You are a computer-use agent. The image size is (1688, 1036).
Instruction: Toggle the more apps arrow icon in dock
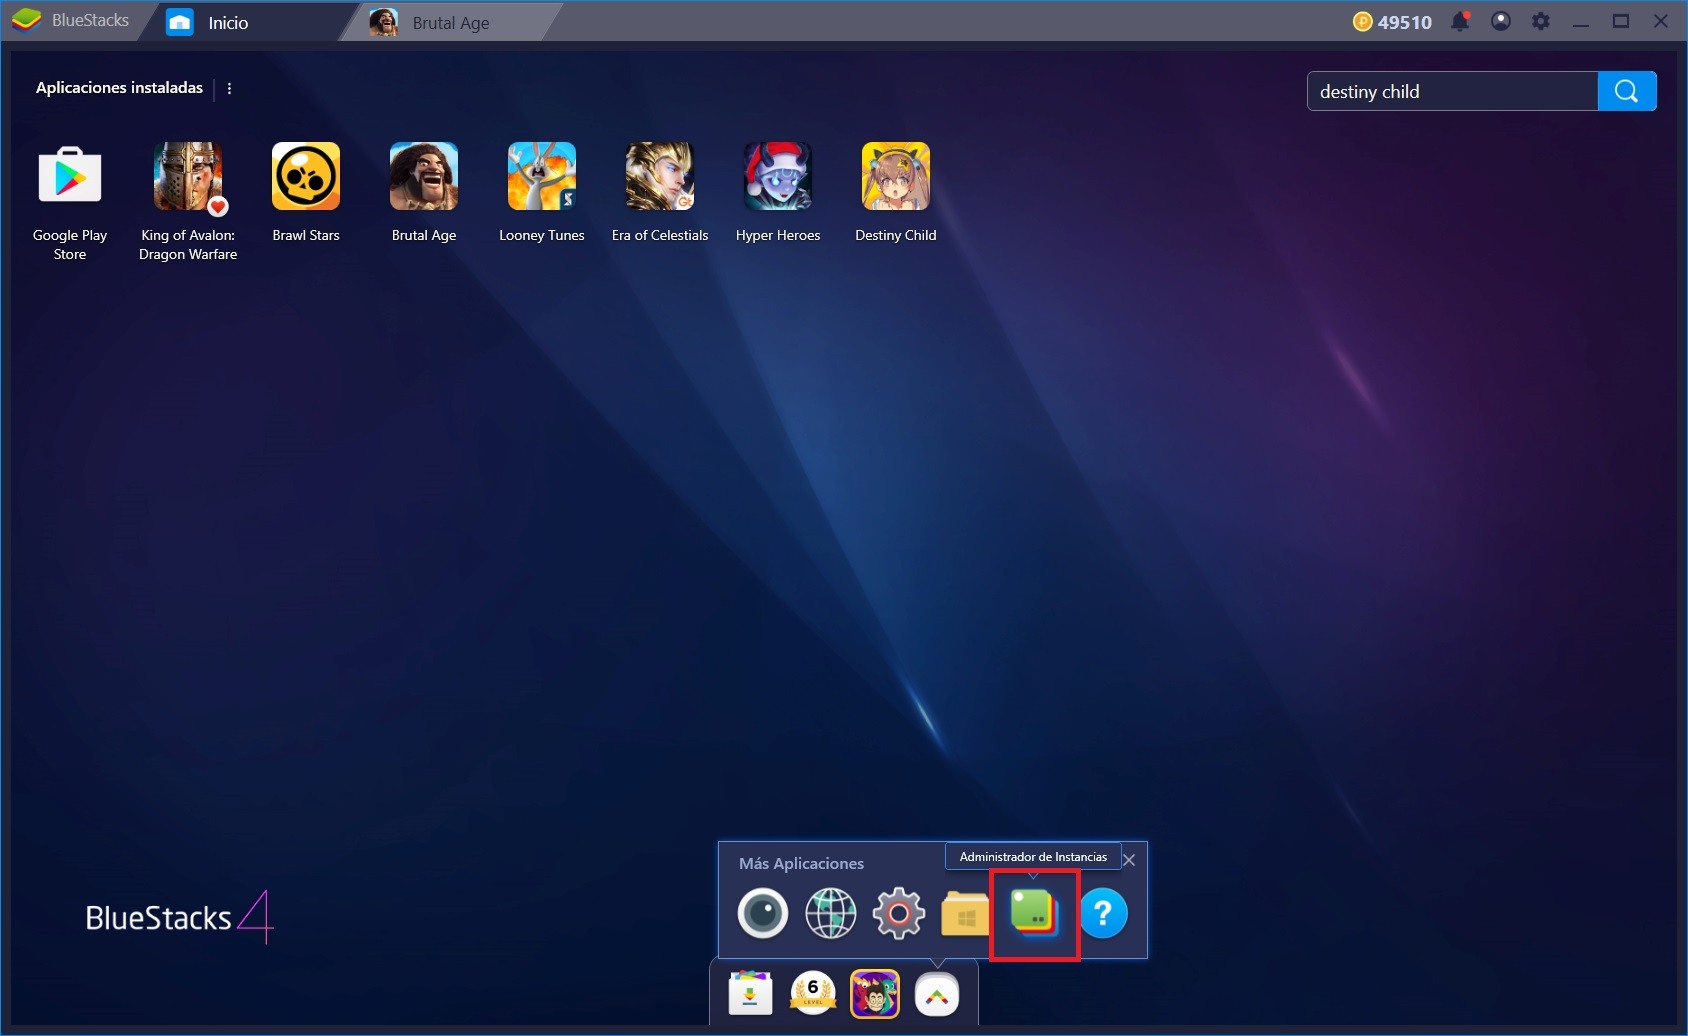click(x=937, y=994)
